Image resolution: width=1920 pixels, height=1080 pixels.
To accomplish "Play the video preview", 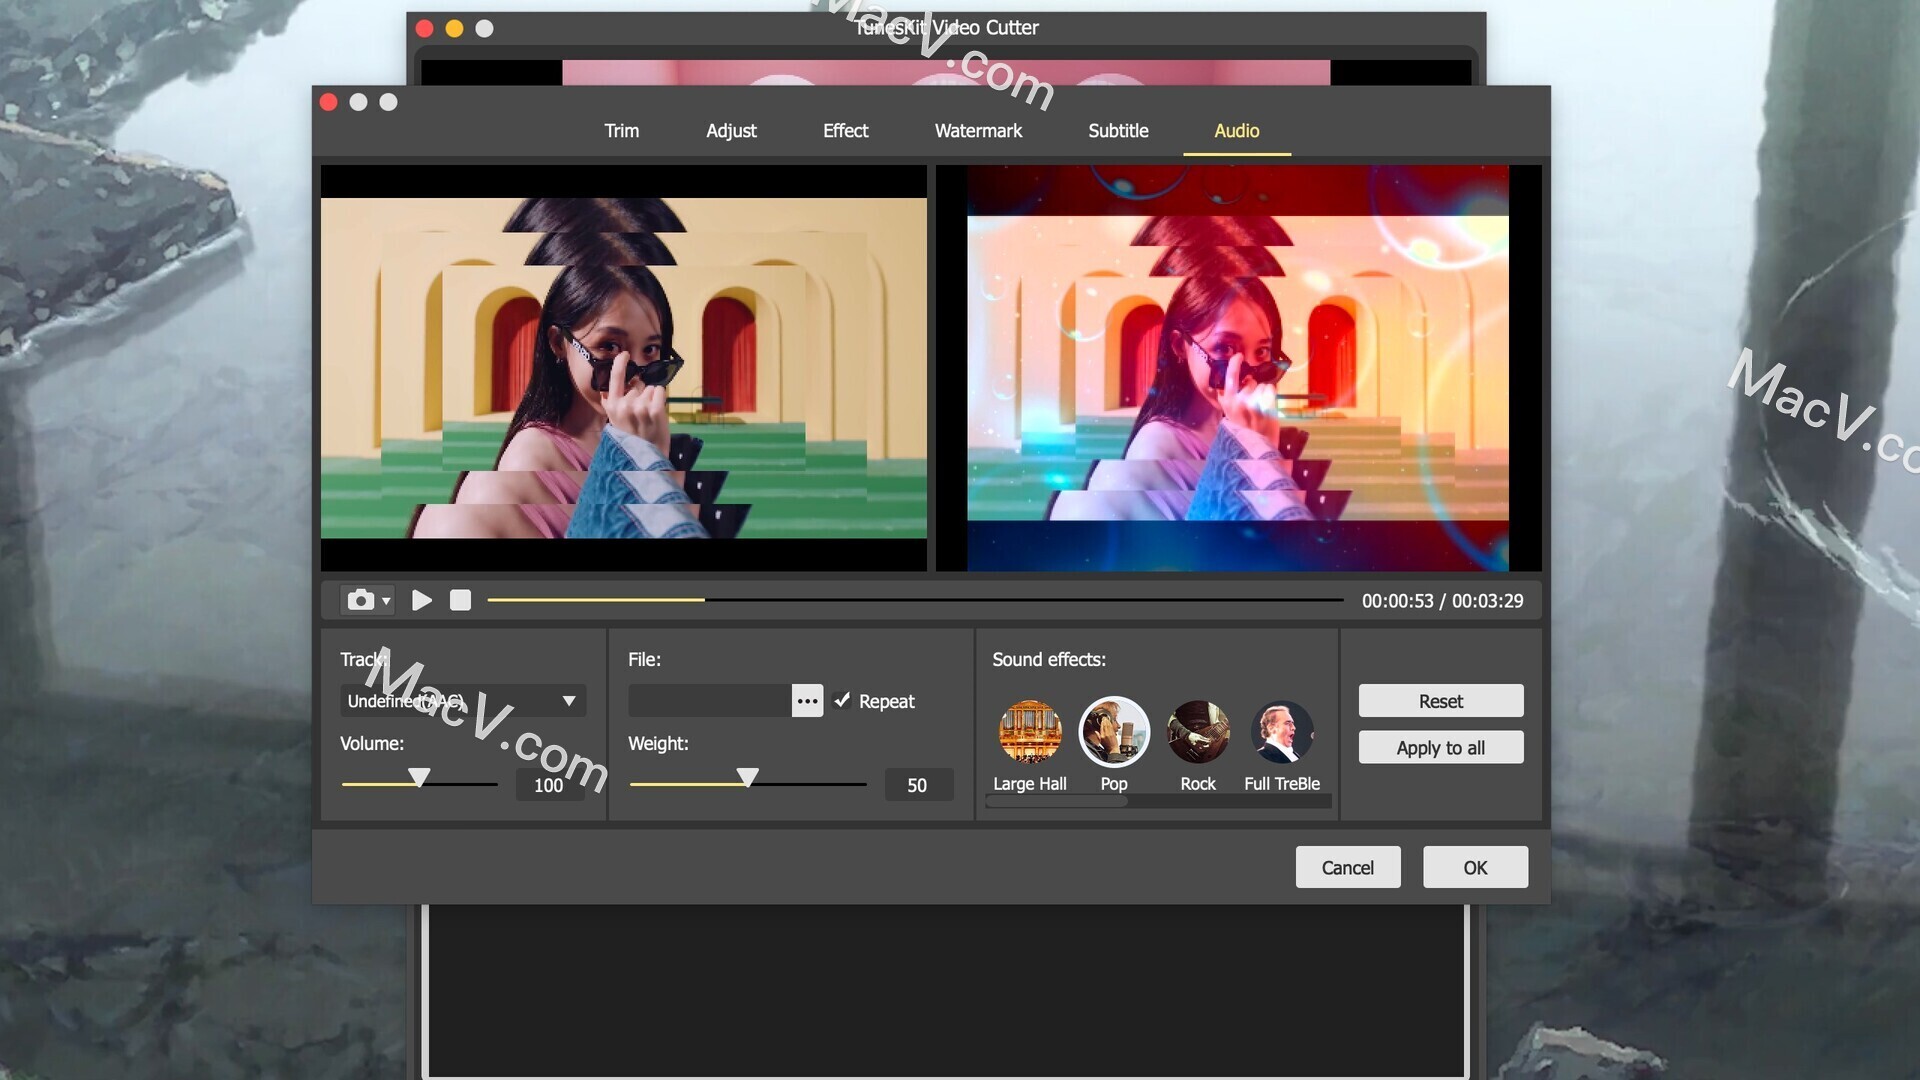I will [422, 600].
